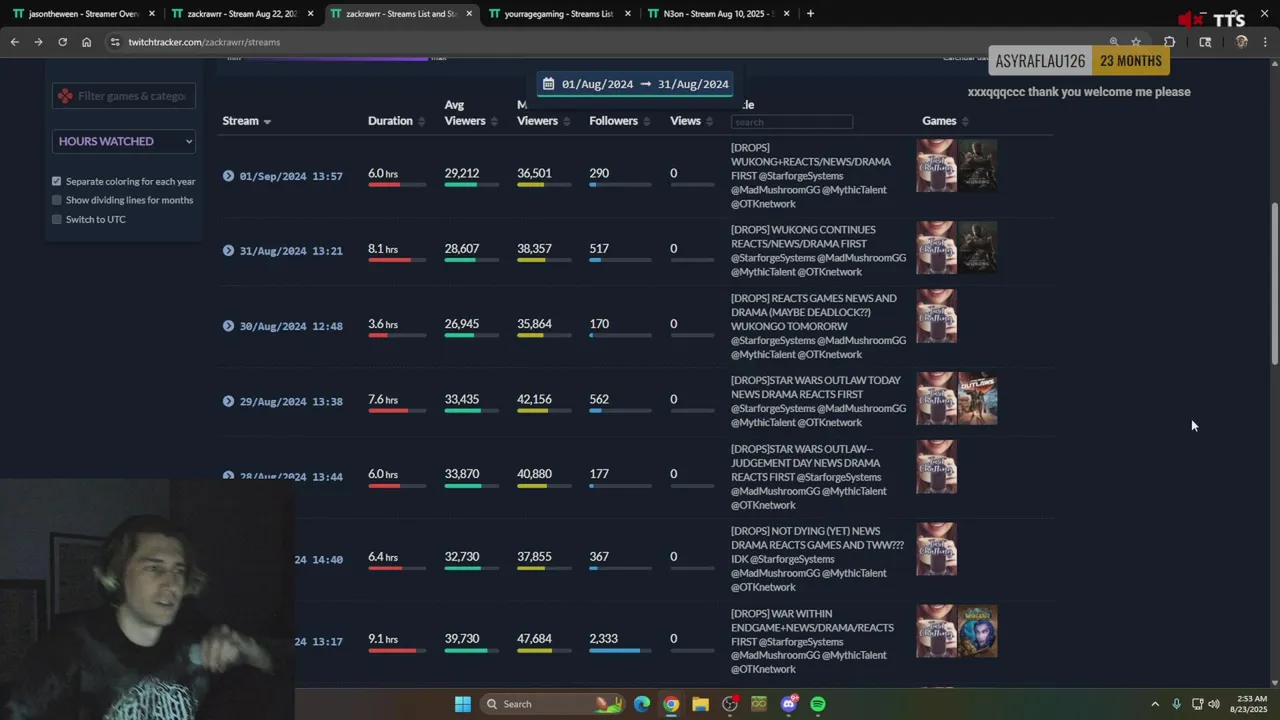
Task: Click the arrow icon beside 30/Aug/2024 stream
Action: (228, 326)
